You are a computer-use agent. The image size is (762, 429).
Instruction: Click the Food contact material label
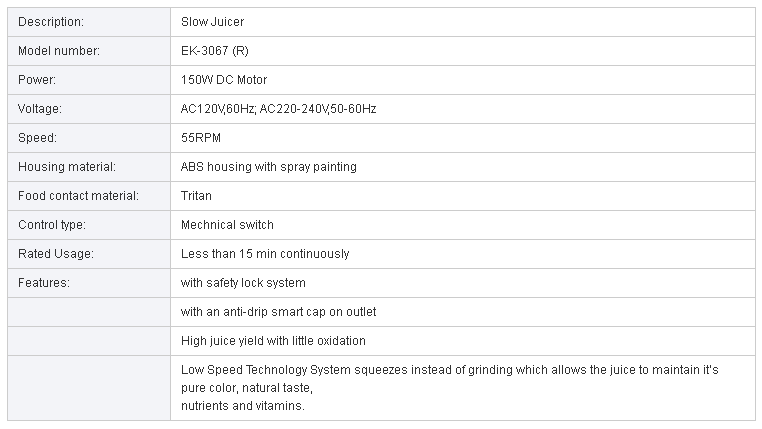(78, 196)
